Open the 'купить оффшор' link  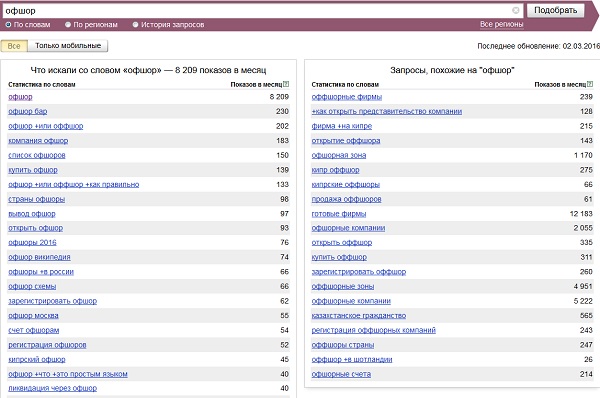339,257
